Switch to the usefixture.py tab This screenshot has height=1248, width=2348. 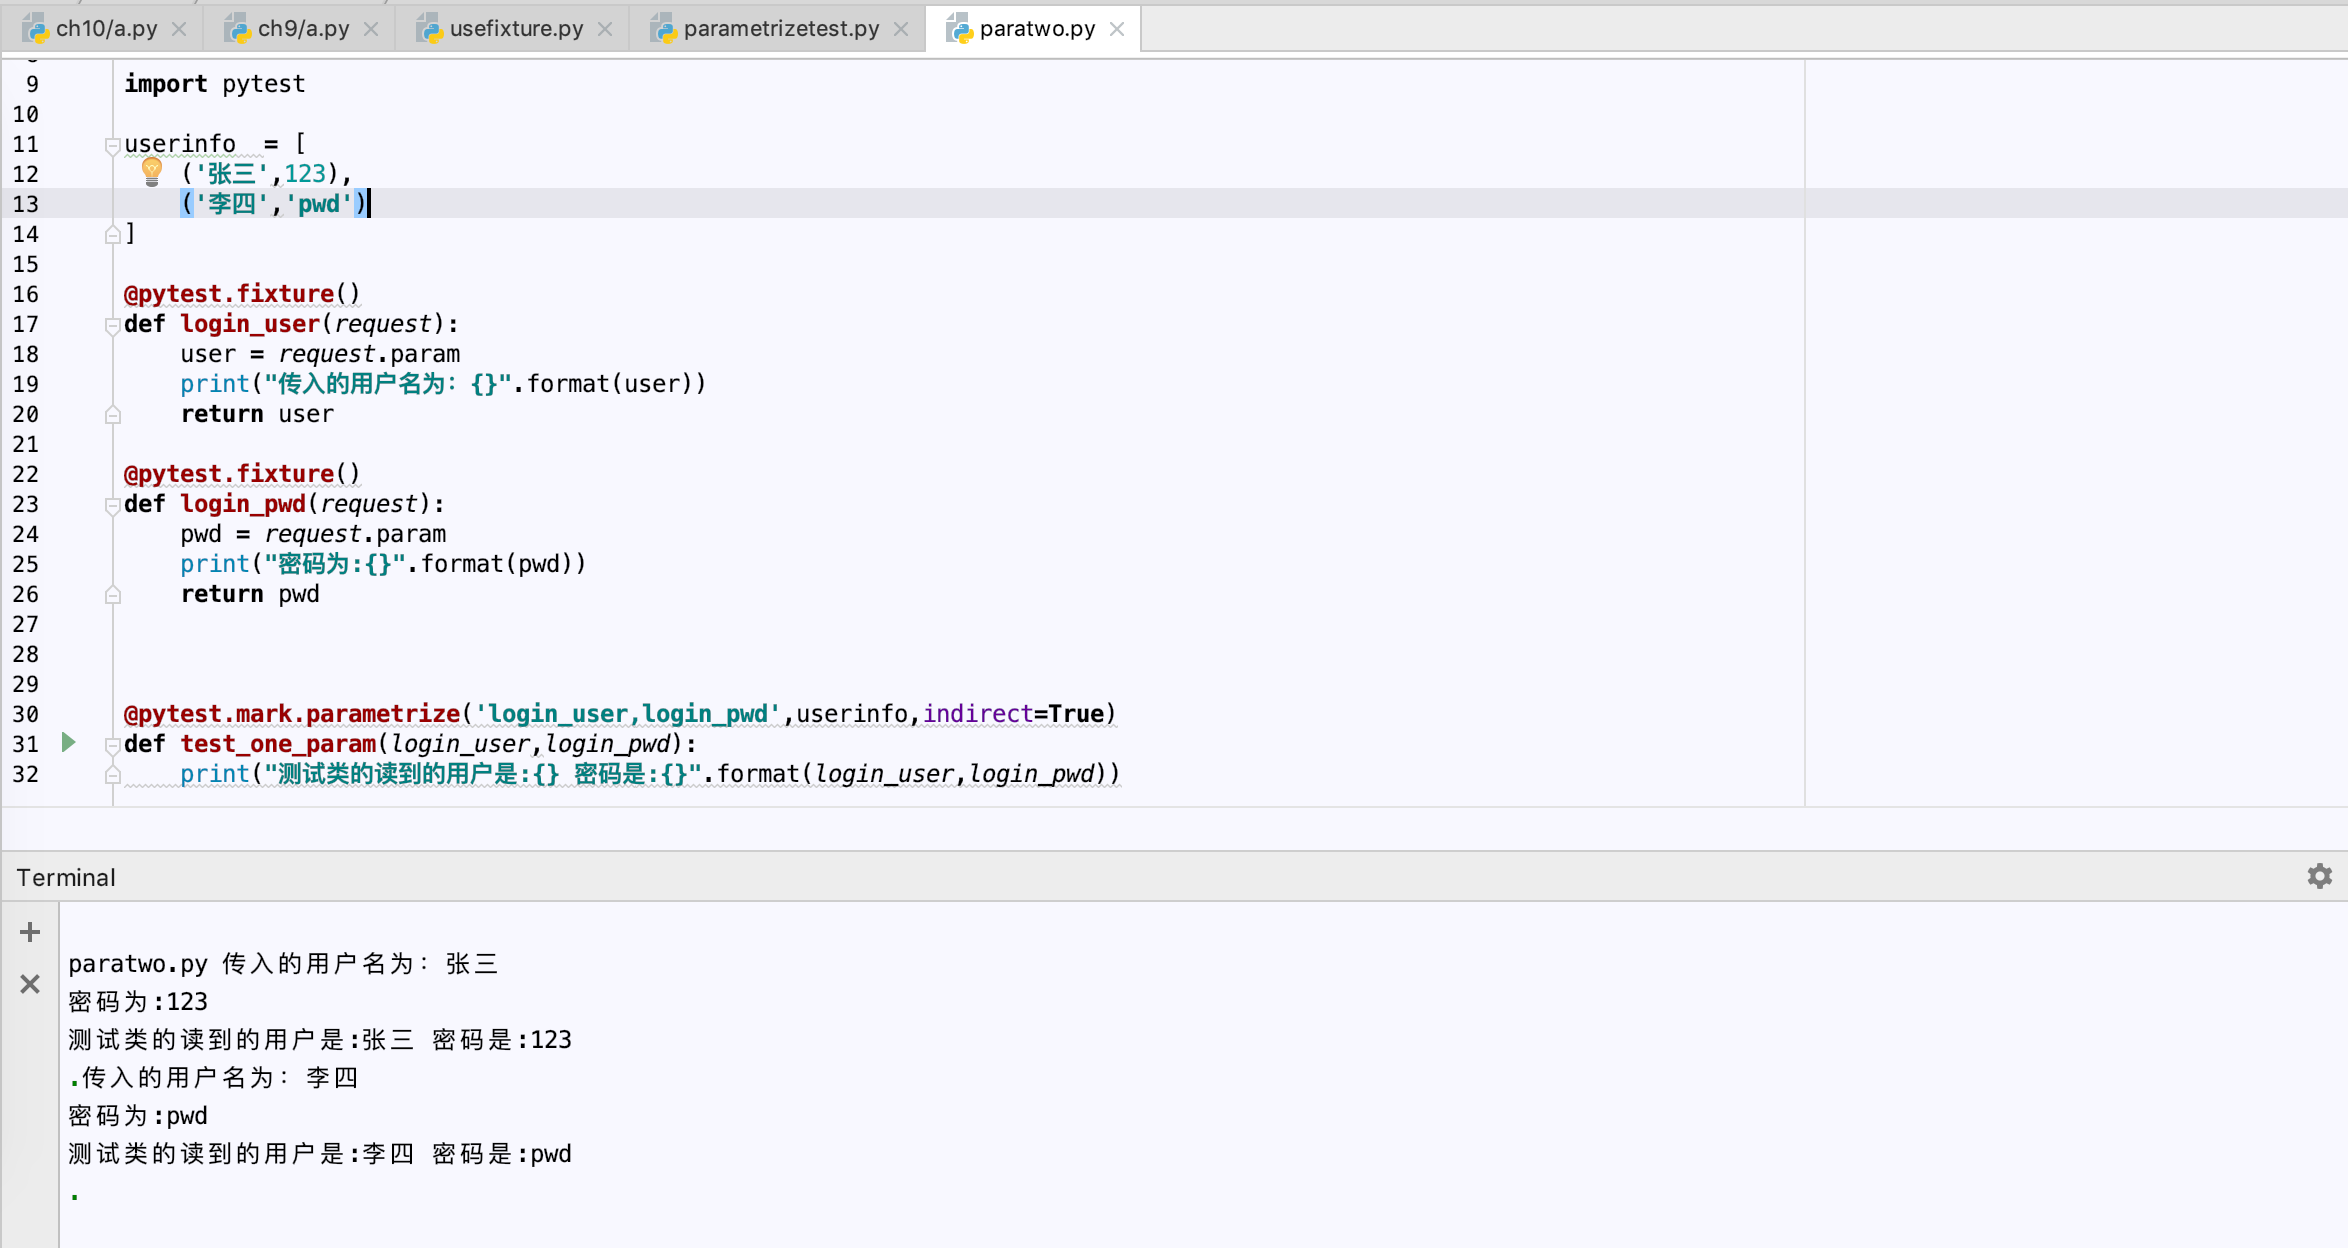point(515,29)
